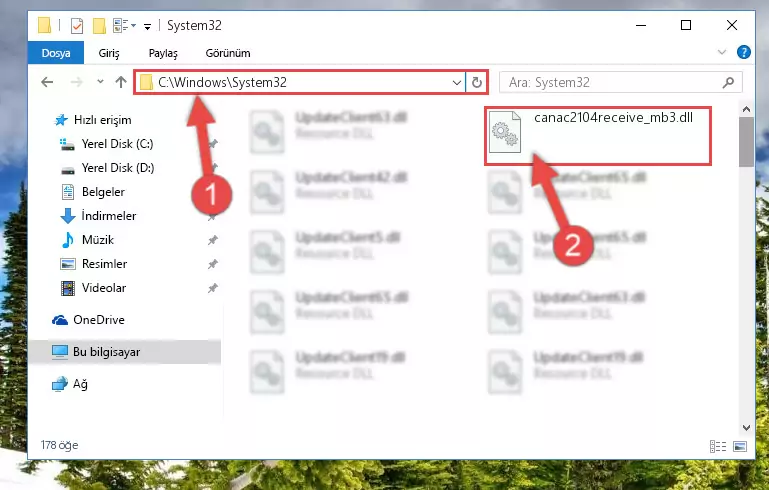The height and width of the screenshot is (490, 769).
Task: Click the 178 öğe status bar text
Action: point(59,445)
